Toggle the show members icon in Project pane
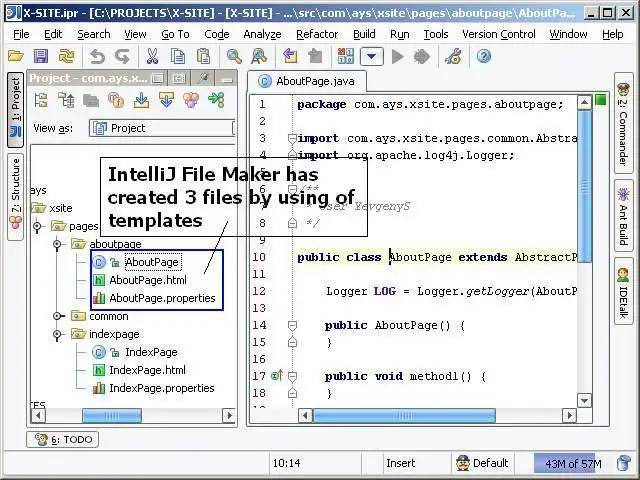The width and height of the screenshot is (640, 480). point(116,100)
